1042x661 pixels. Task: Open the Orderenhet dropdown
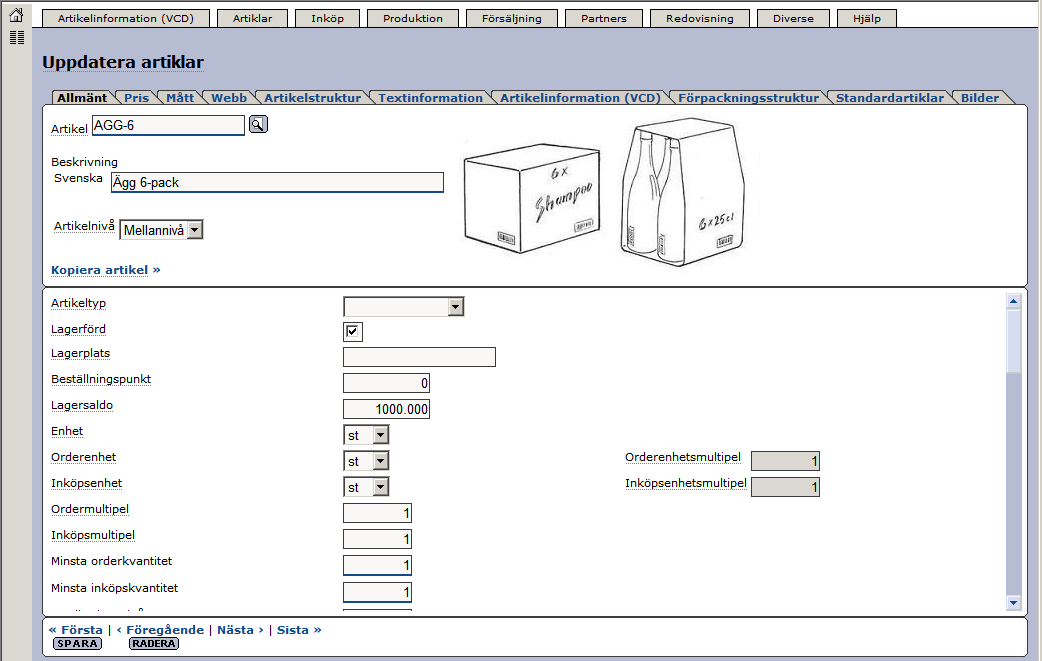point(366,461)
